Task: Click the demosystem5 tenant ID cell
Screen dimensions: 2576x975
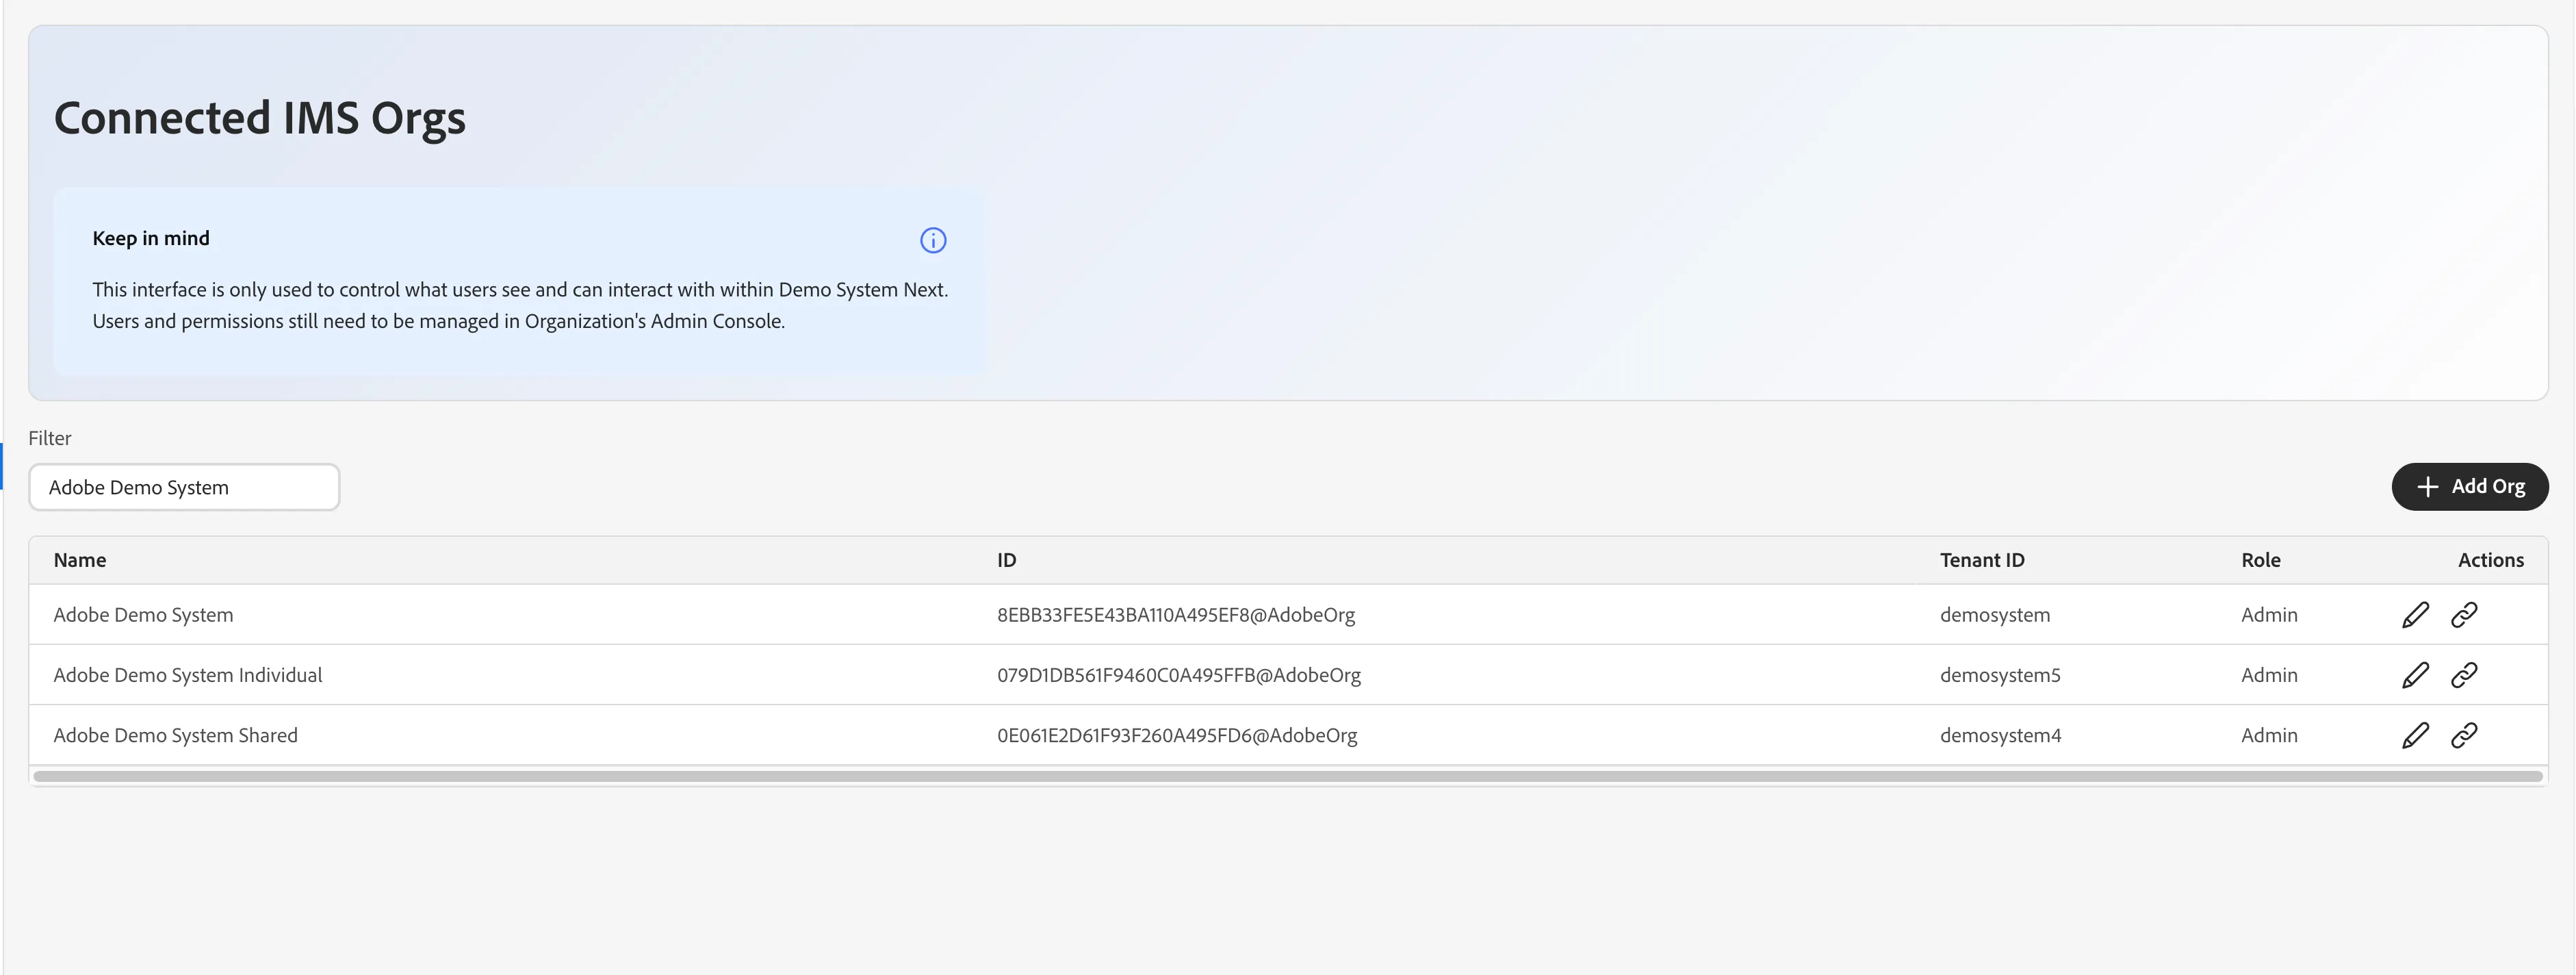Action: coord(1999,675)
